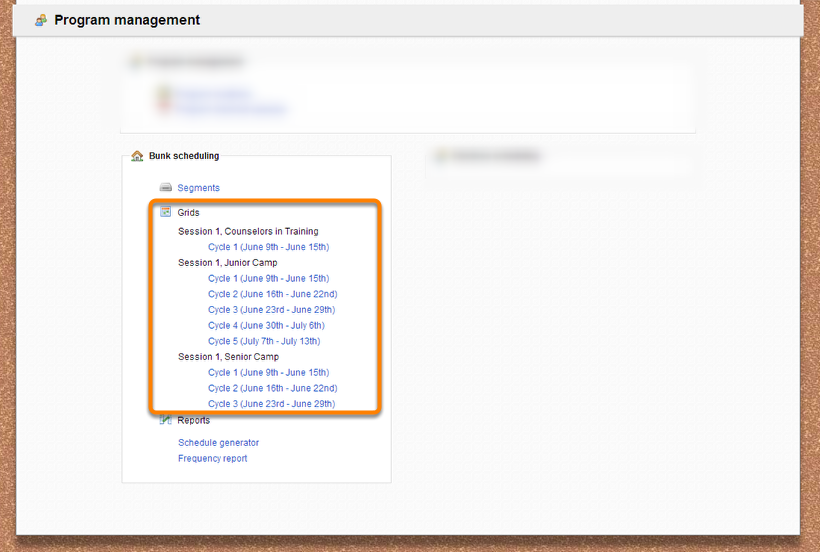
Task: Open the Frequency report link
Action: pyautogui.click(x=212, y=459)
